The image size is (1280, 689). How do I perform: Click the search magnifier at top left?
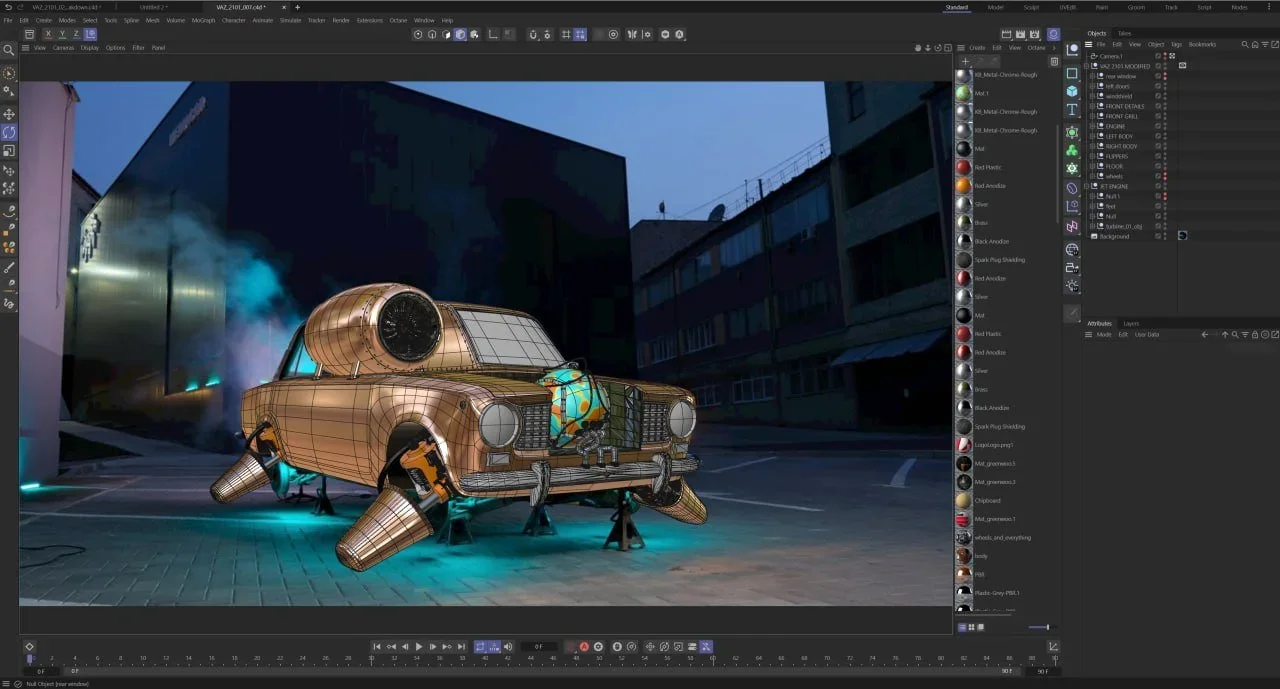point(9,50)
